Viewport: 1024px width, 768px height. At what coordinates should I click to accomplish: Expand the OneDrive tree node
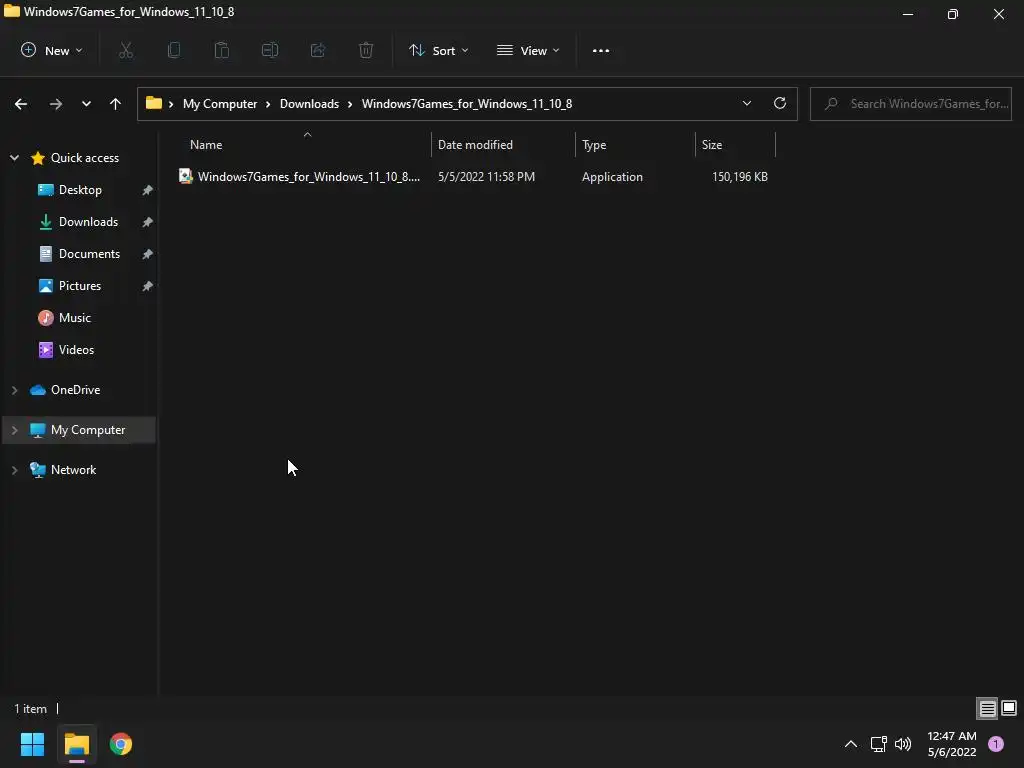click(14, 390)
